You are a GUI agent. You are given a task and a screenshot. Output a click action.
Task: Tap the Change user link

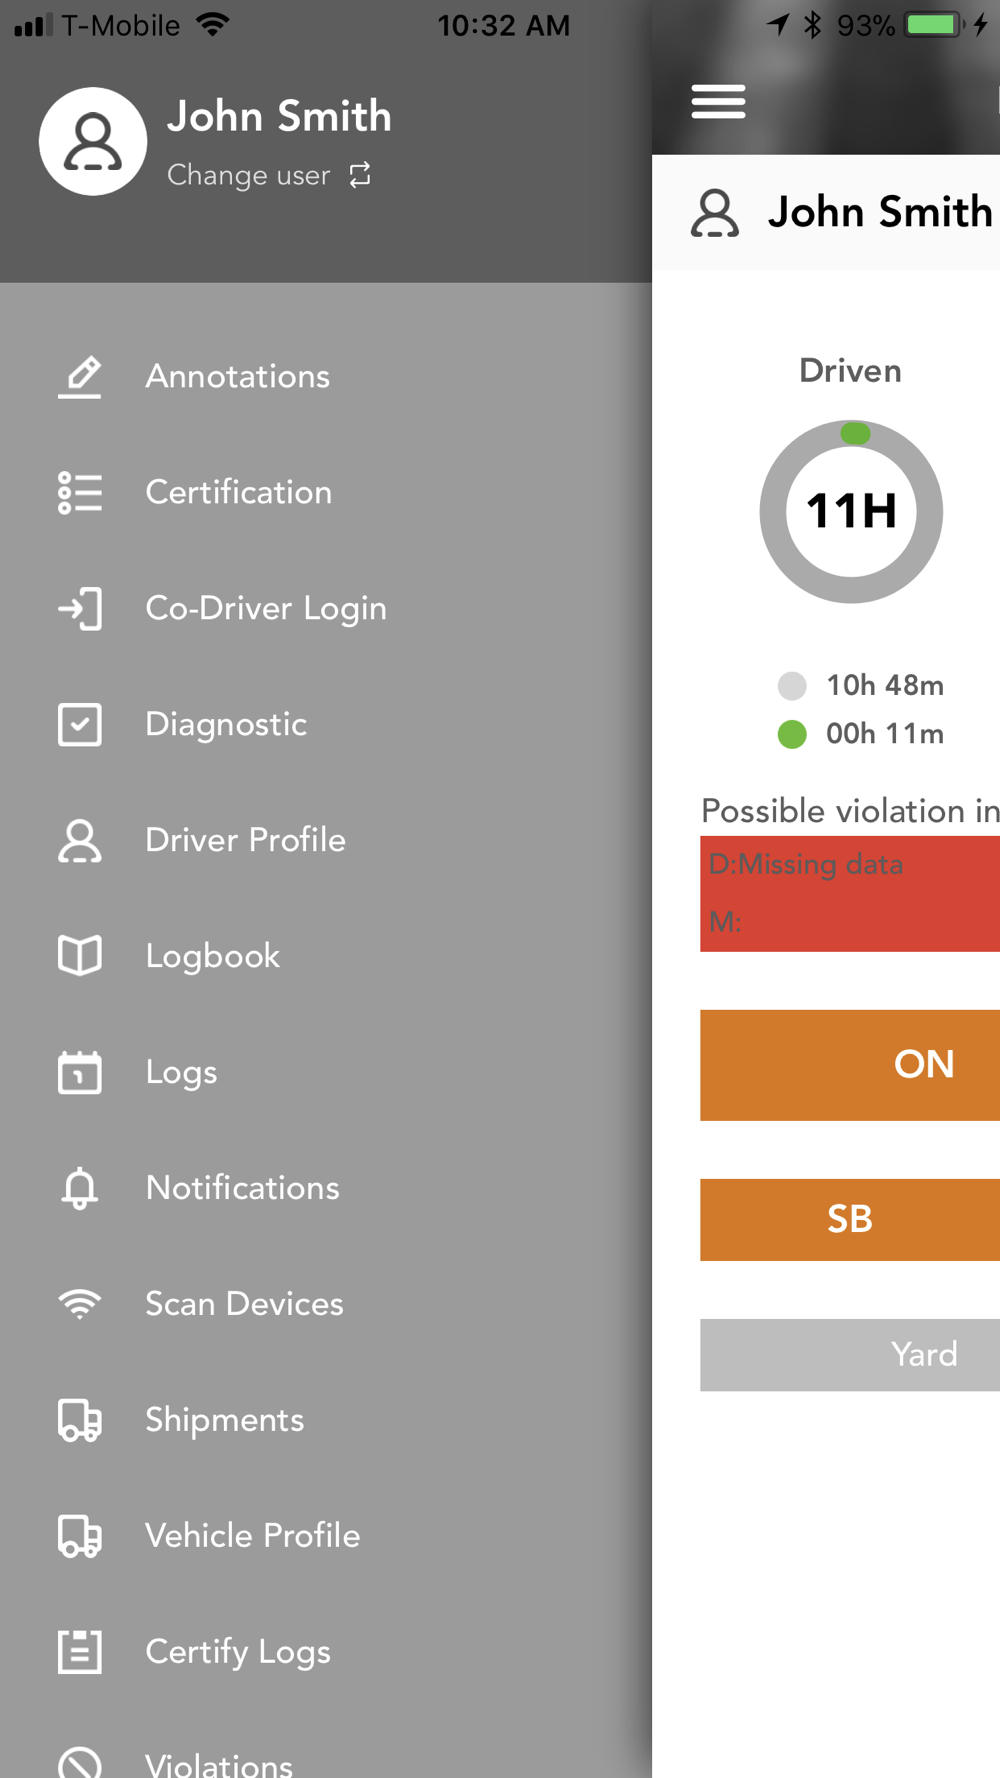[x=248, y=175]
